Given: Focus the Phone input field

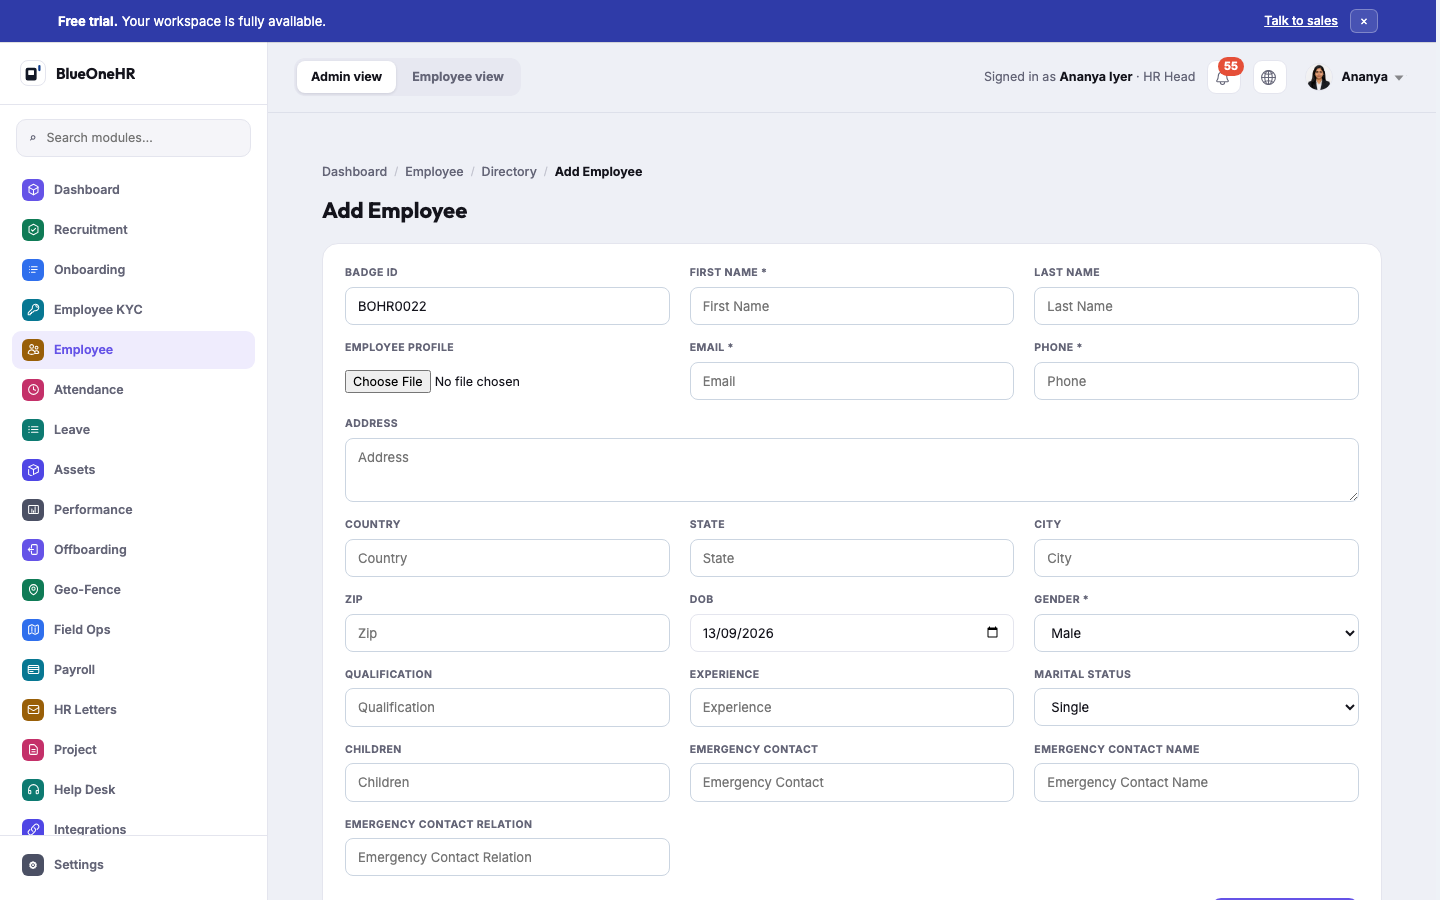Looking at the screenshot, I should [1196, 381].
